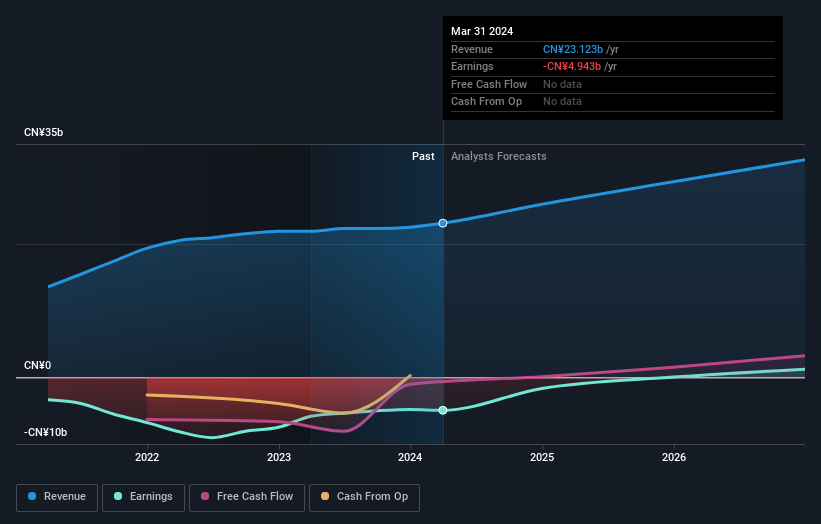This screenshot has width=821, height=524.
Task: Click the Free Cash Flow tooltip row label
Action: click(x=489, y=84)
